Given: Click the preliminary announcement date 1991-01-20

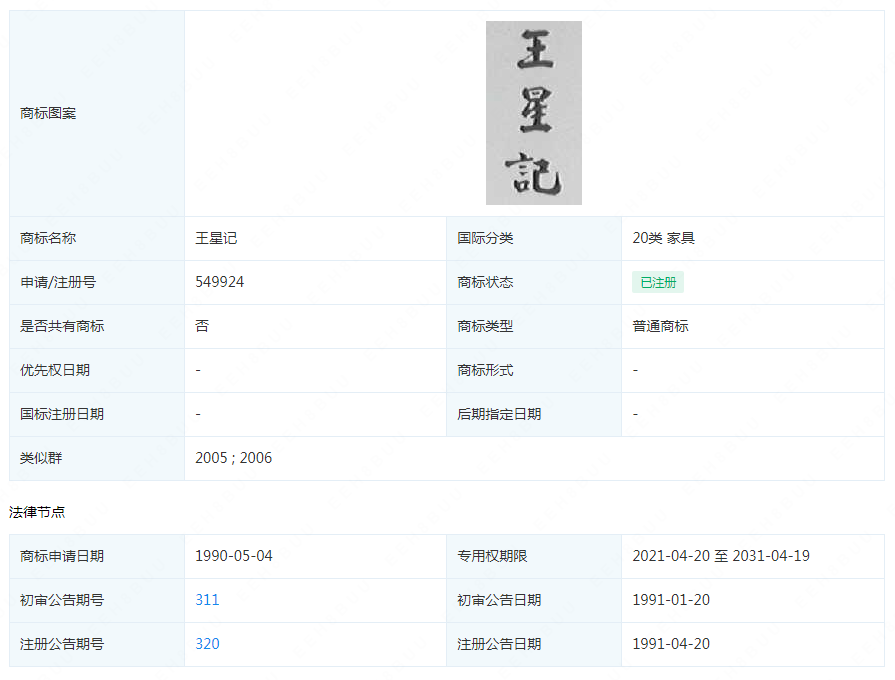Looking at the screenshot, I should click(671, 600).
